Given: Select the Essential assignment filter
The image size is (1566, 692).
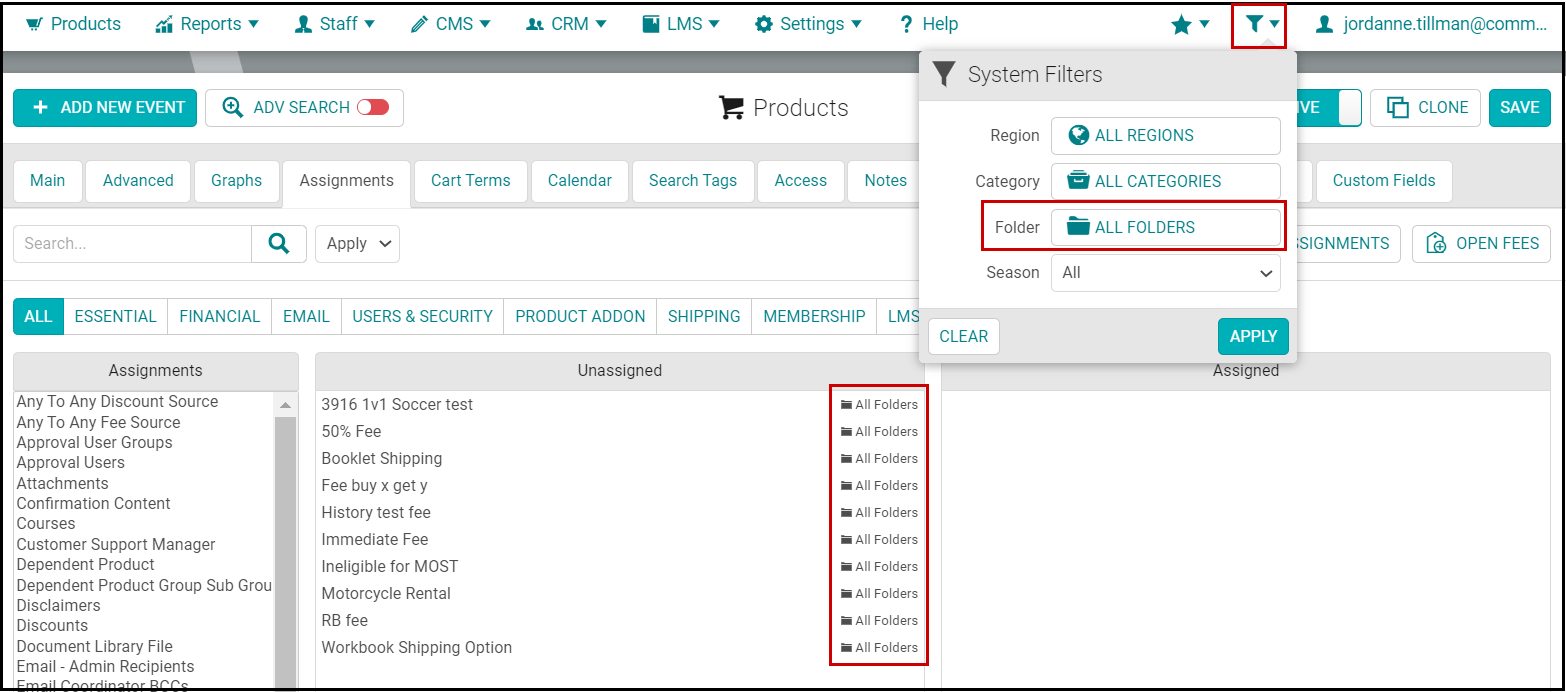Looking at the screenshot, I should [115, 316].
